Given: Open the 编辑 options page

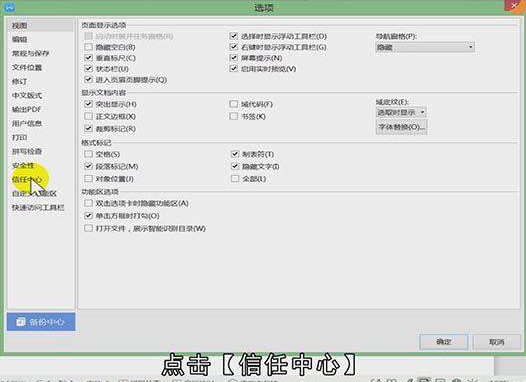Looking at the screenshot, I should tap(20, 39).
